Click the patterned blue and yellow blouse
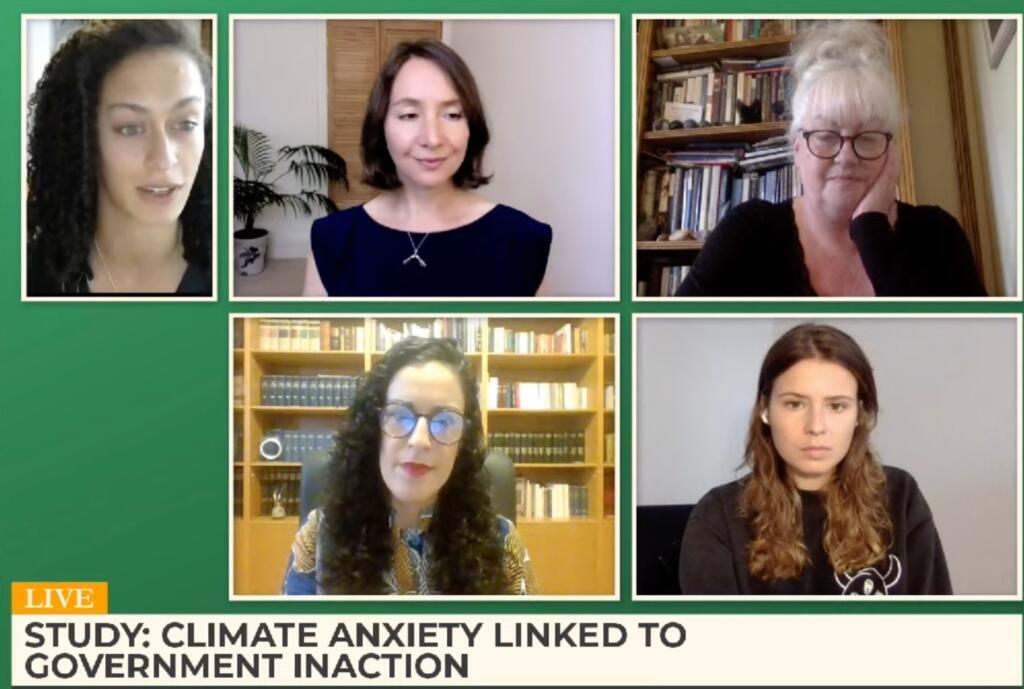Screen dimensions: 1024x689 point(410,554)
